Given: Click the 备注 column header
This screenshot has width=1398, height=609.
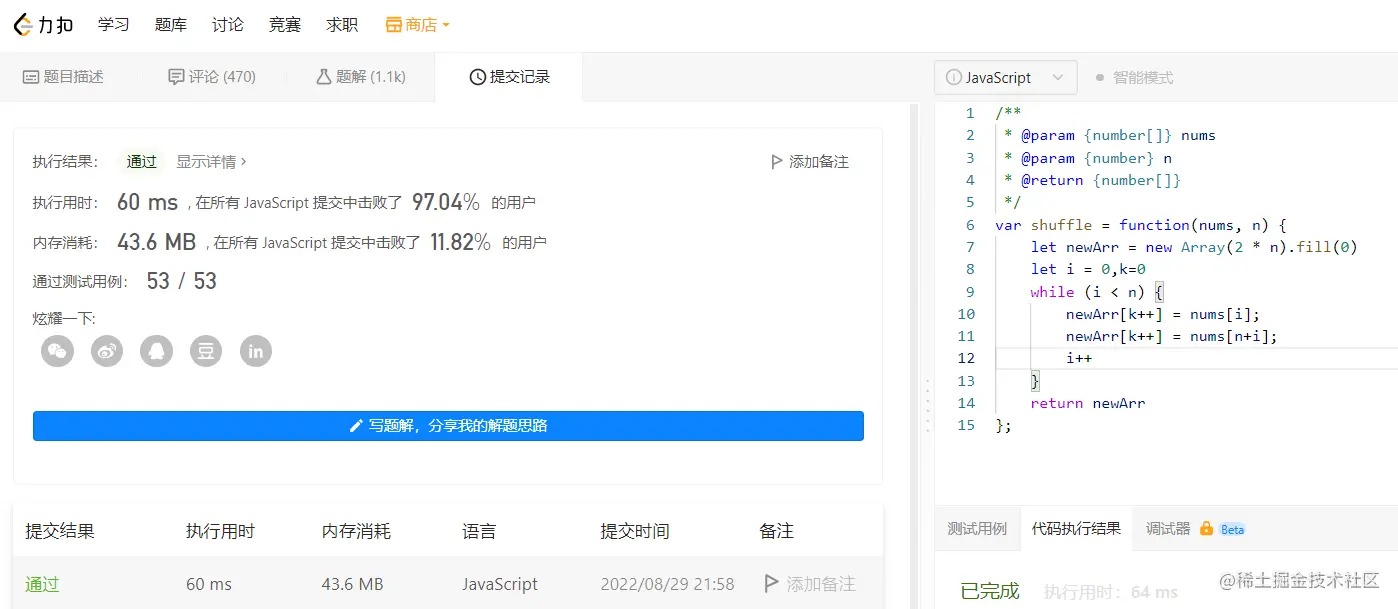Looking at the screenshot, I should (x=776, y=532).
